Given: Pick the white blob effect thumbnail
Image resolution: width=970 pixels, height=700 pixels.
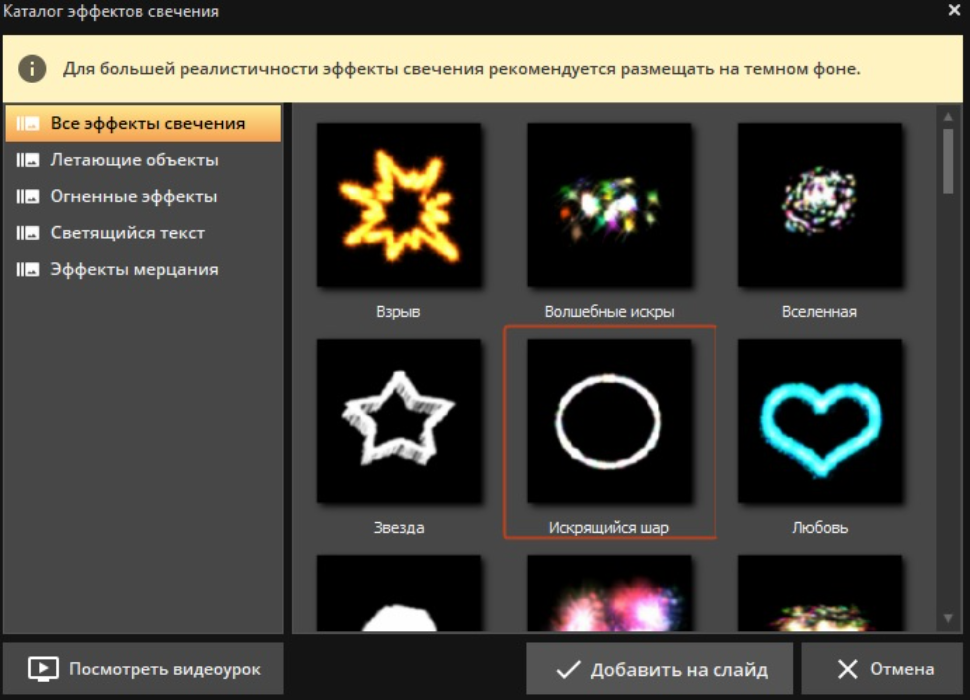Looking at the screenshot, I should 399,593.
